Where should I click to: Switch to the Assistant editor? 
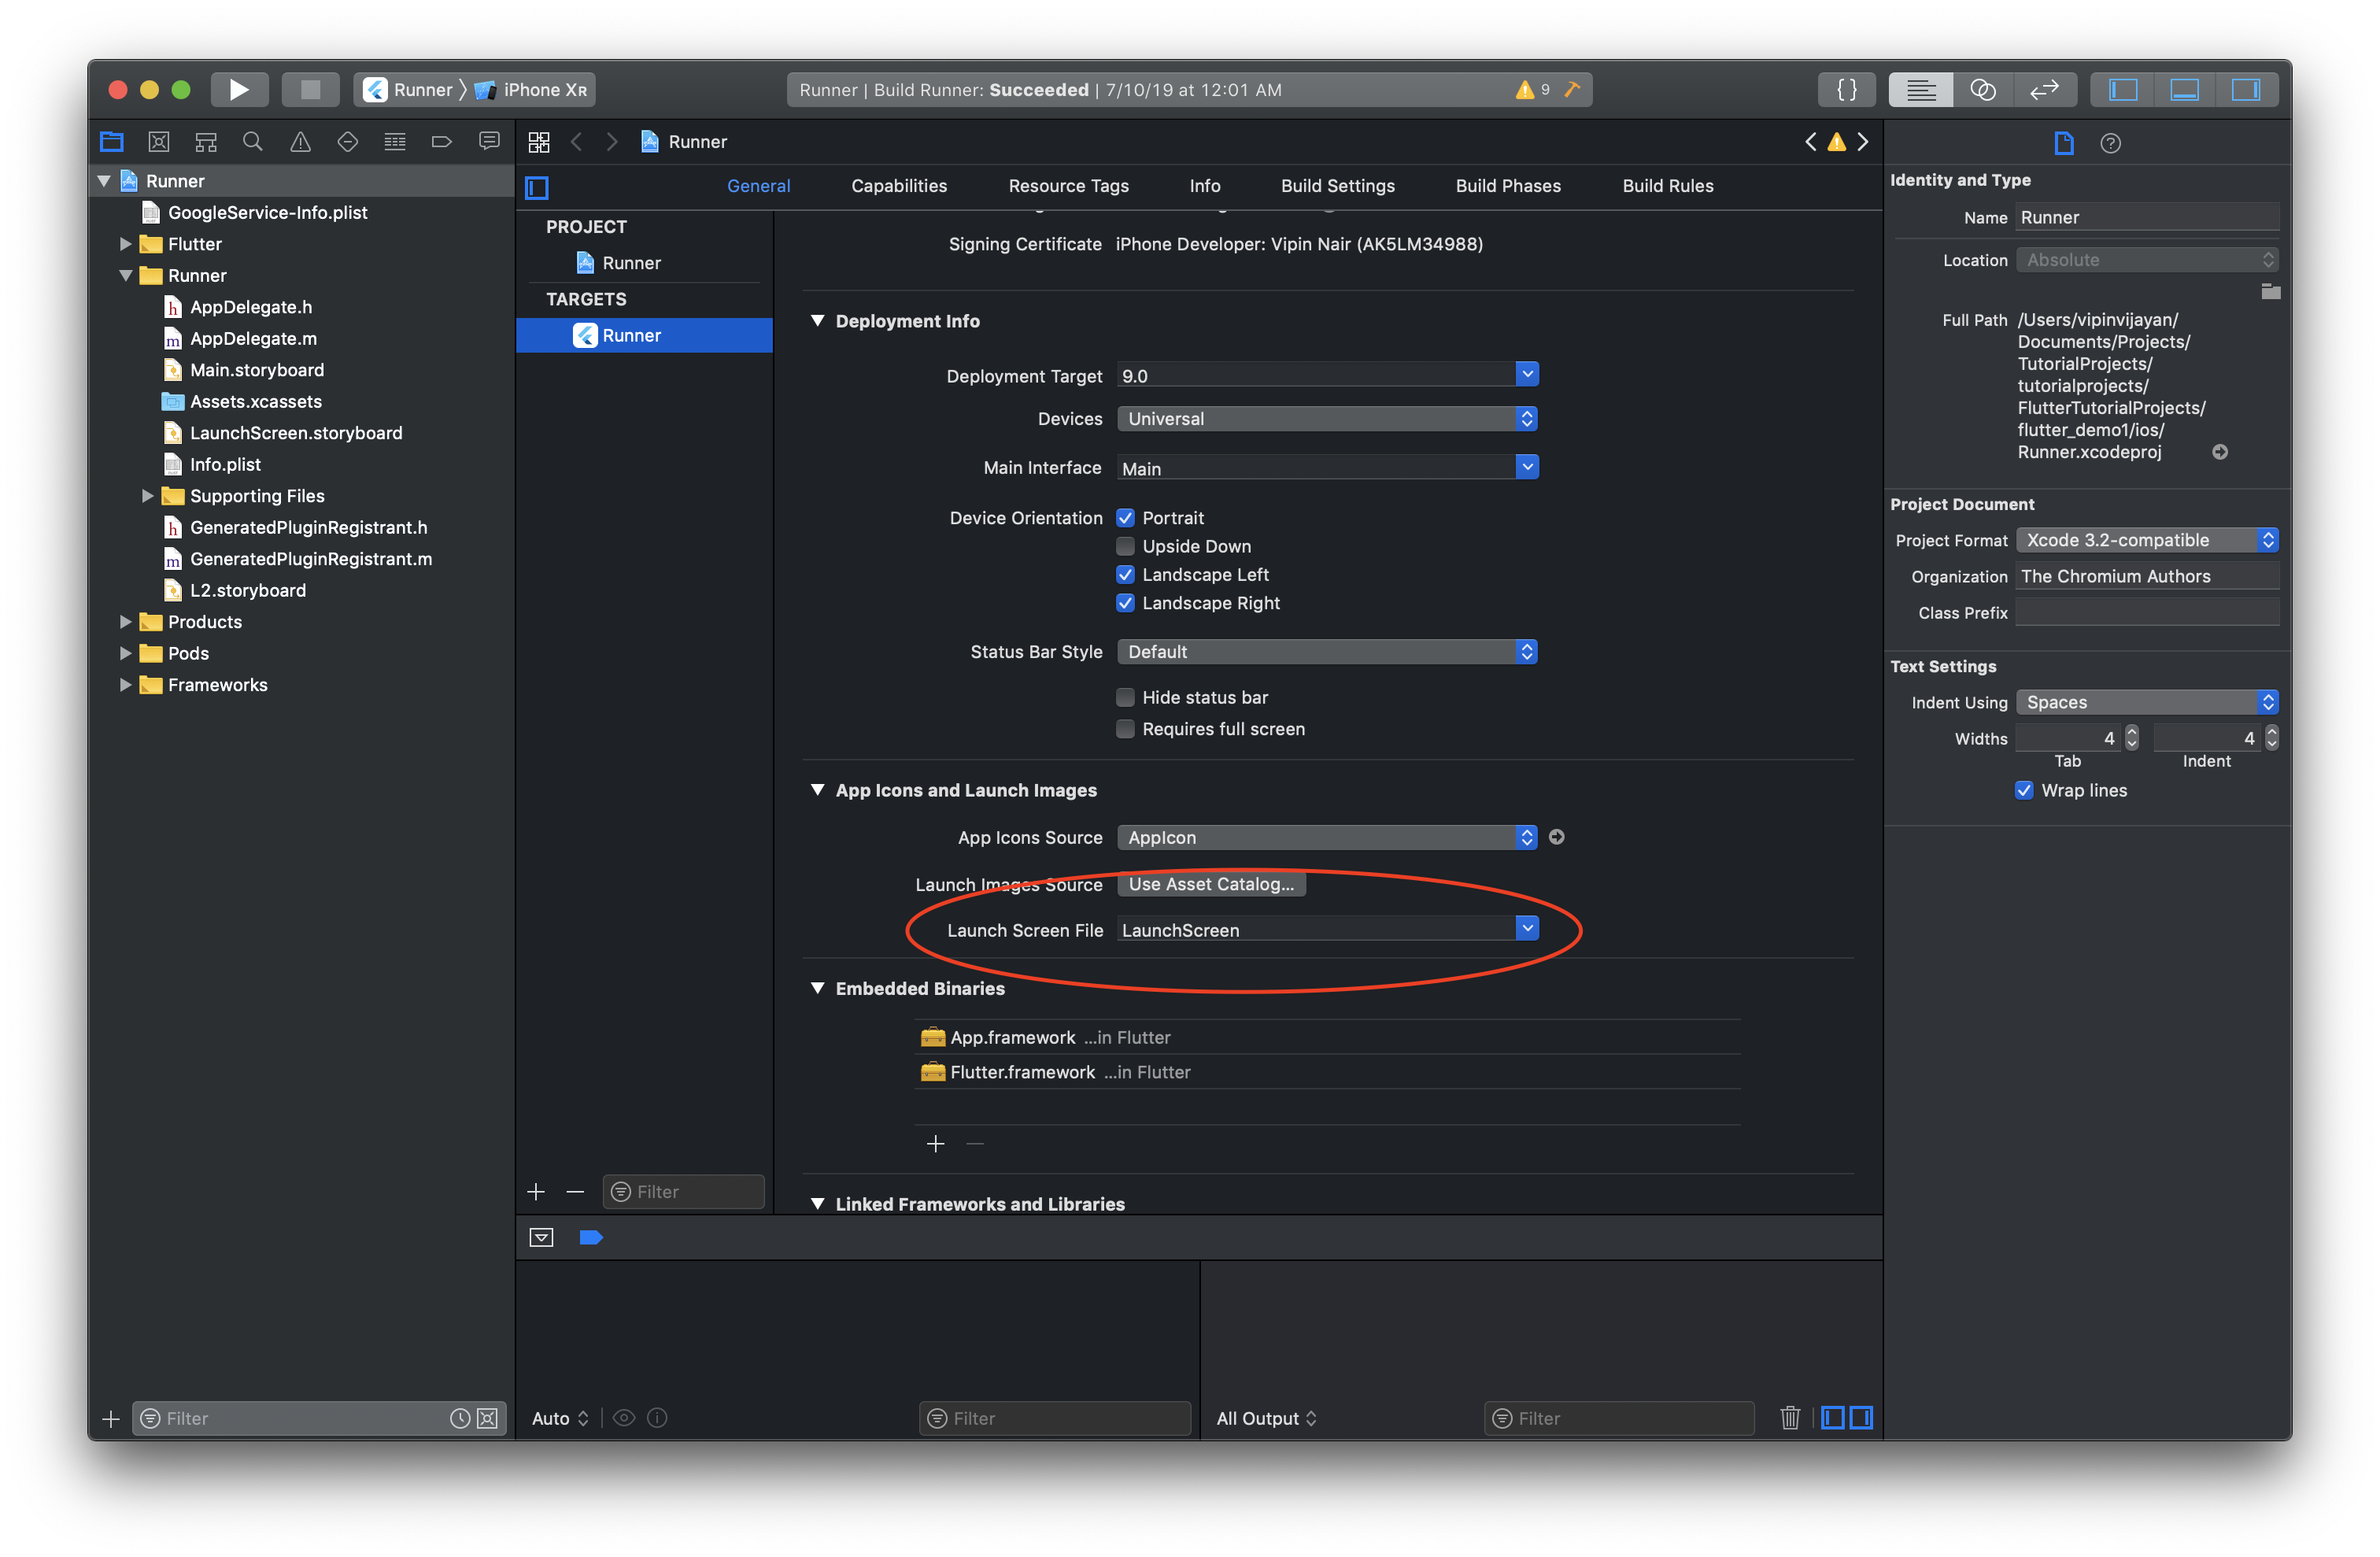point(1983,90)
